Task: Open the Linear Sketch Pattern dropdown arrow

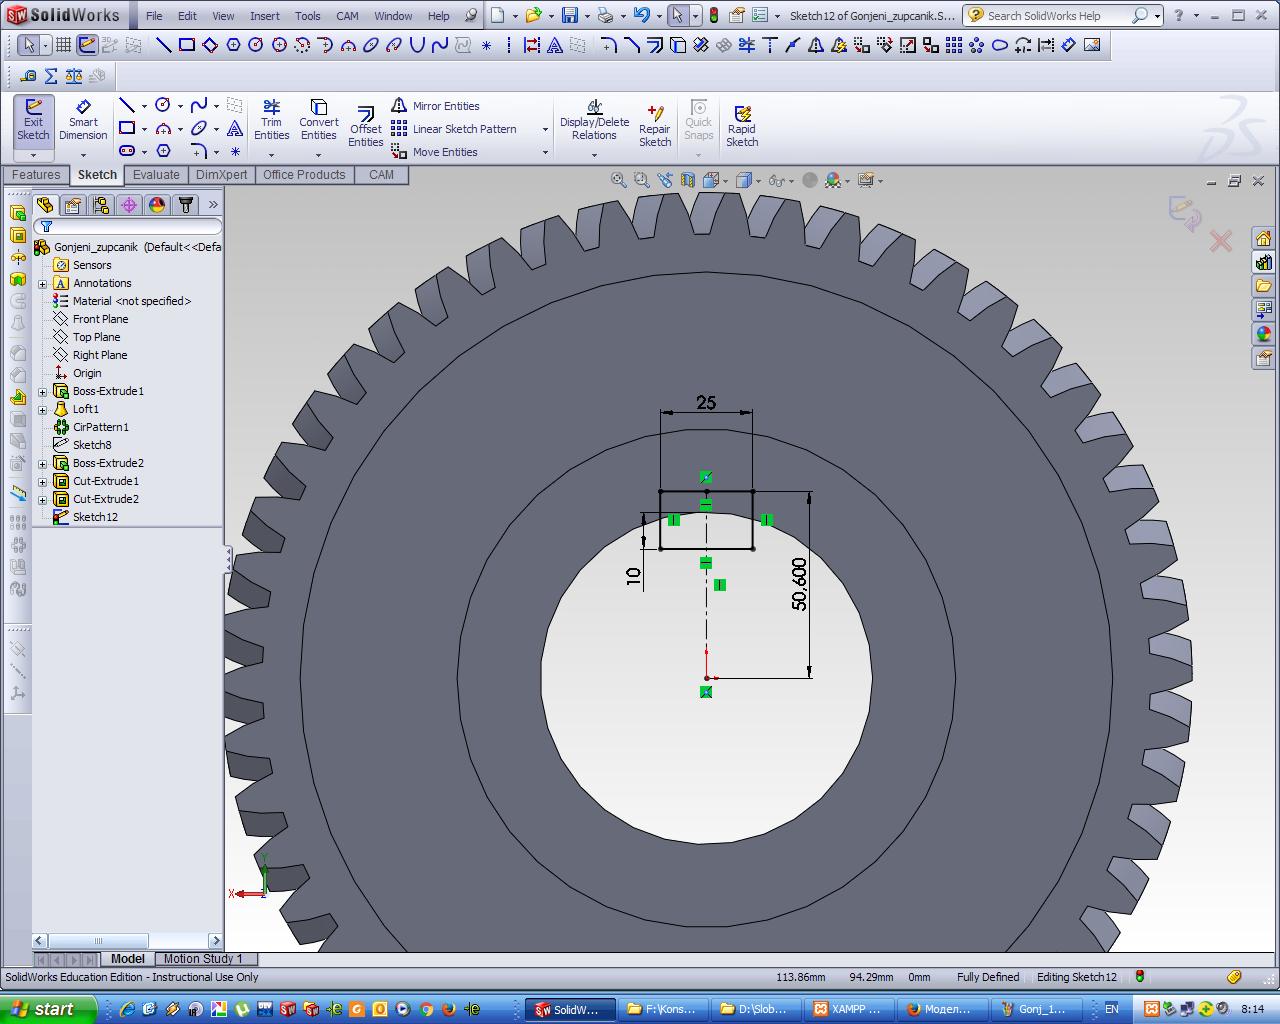Action: (x=545, y=129)
